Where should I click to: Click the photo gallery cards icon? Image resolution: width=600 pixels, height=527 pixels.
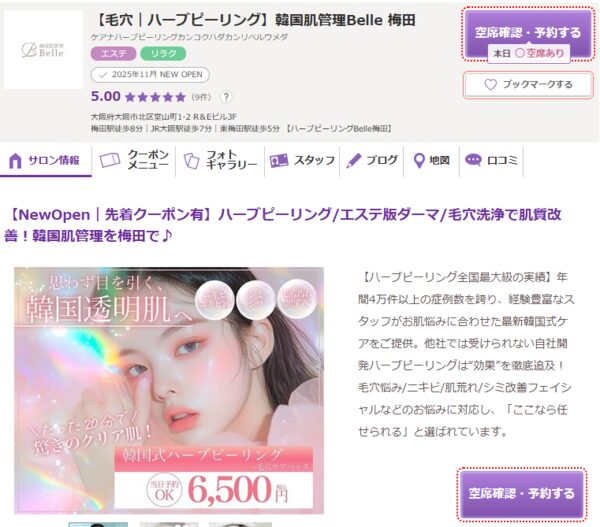(x=191, y=161)
